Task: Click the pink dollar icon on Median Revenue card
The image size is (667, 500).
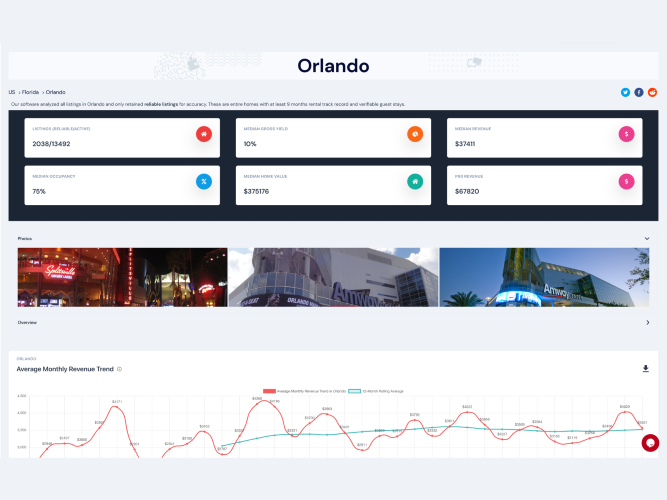Action: 626,134
